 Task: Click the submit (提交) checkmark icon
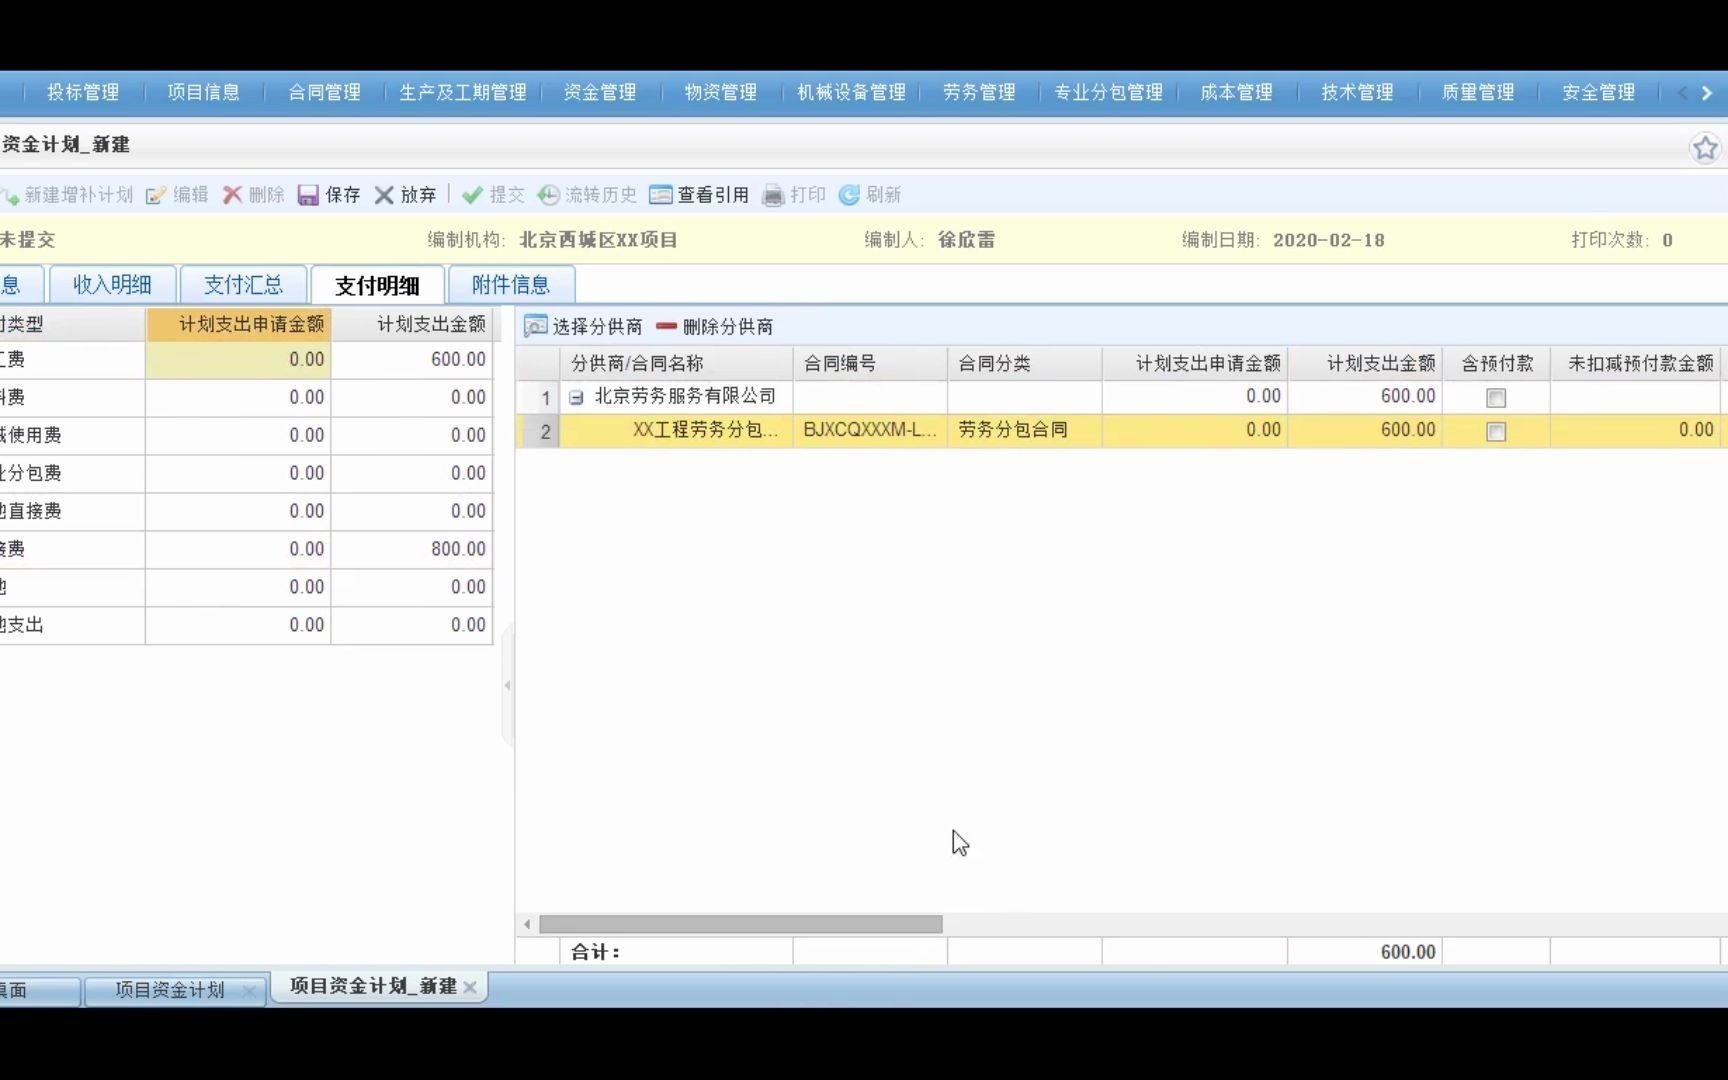pyautogui.click(x=472, y=195)
